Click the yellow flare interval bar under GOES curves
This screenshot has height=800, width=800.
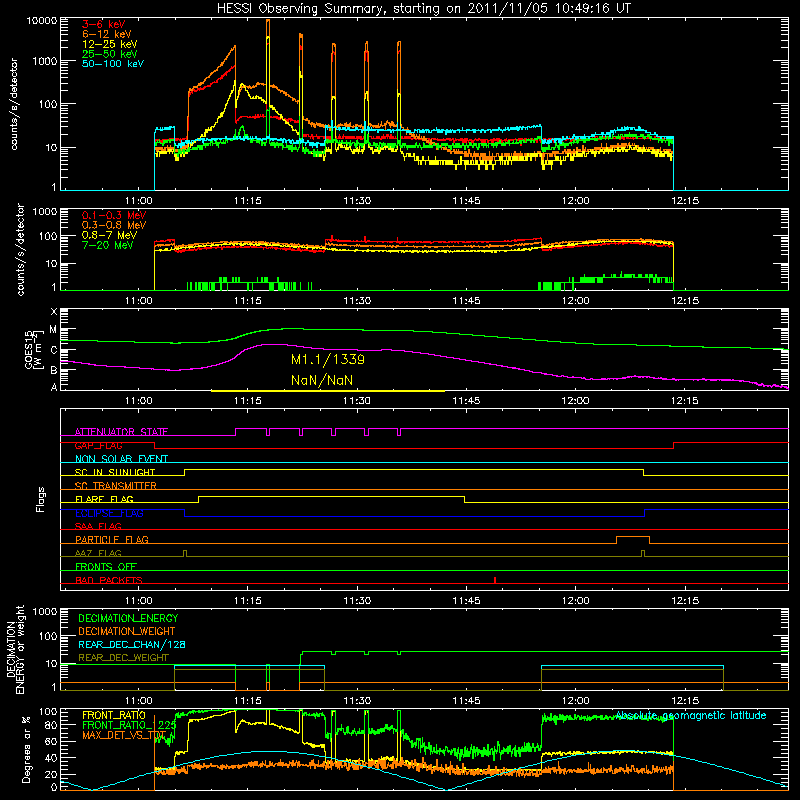[328, 391]
